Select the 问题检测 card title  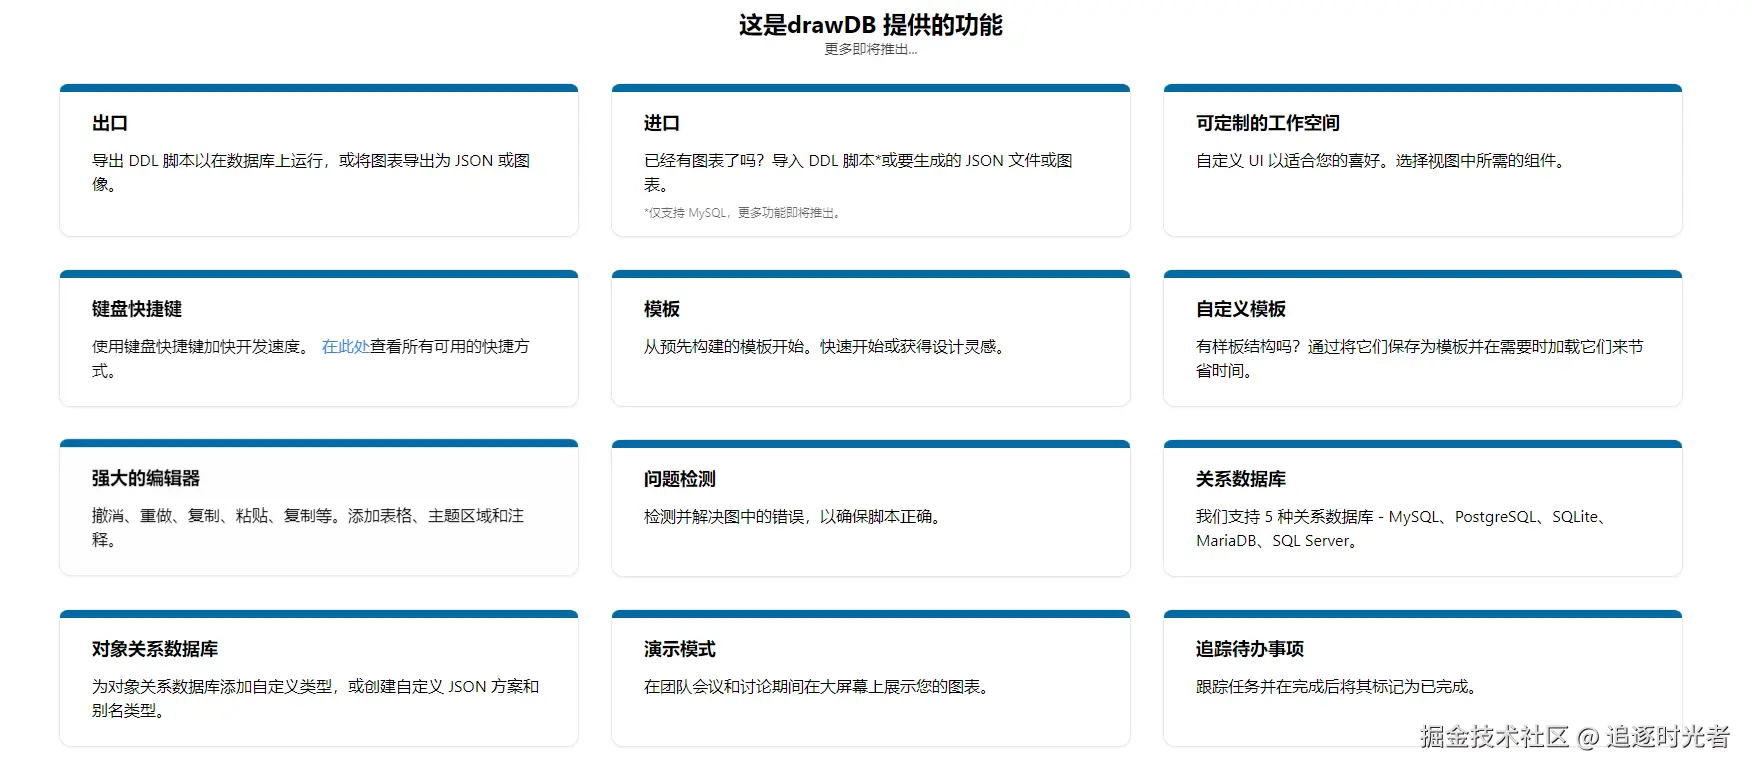tap(680, 479)
